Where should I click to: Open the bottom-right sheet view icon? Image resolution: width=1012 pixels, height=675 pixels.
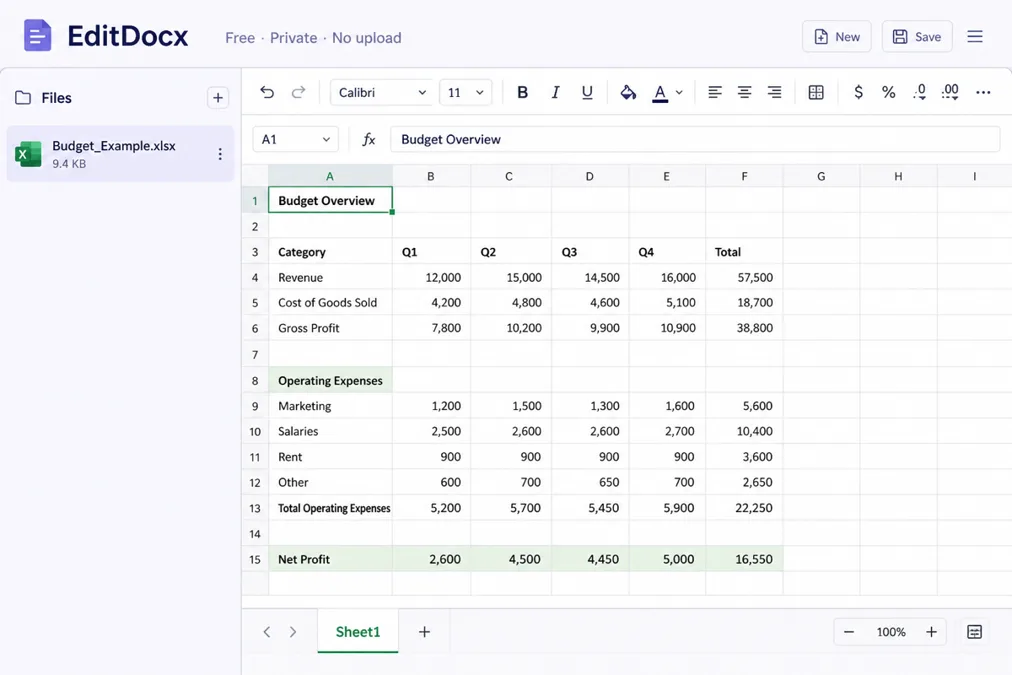[x=975, y=632]
